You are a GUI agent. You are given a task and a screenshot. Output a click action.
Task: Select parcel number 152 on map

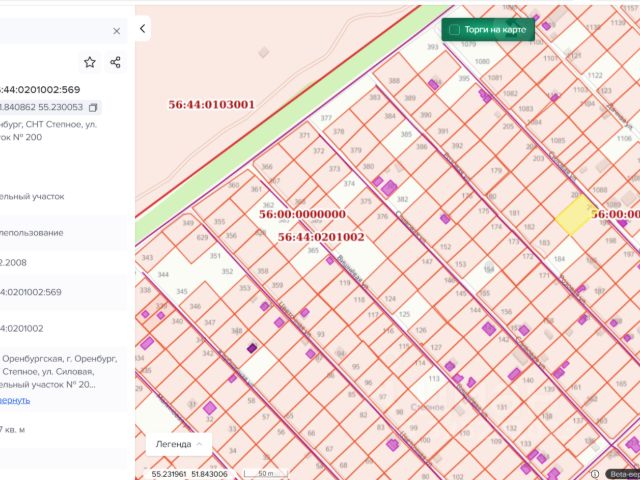coord(445,247)
